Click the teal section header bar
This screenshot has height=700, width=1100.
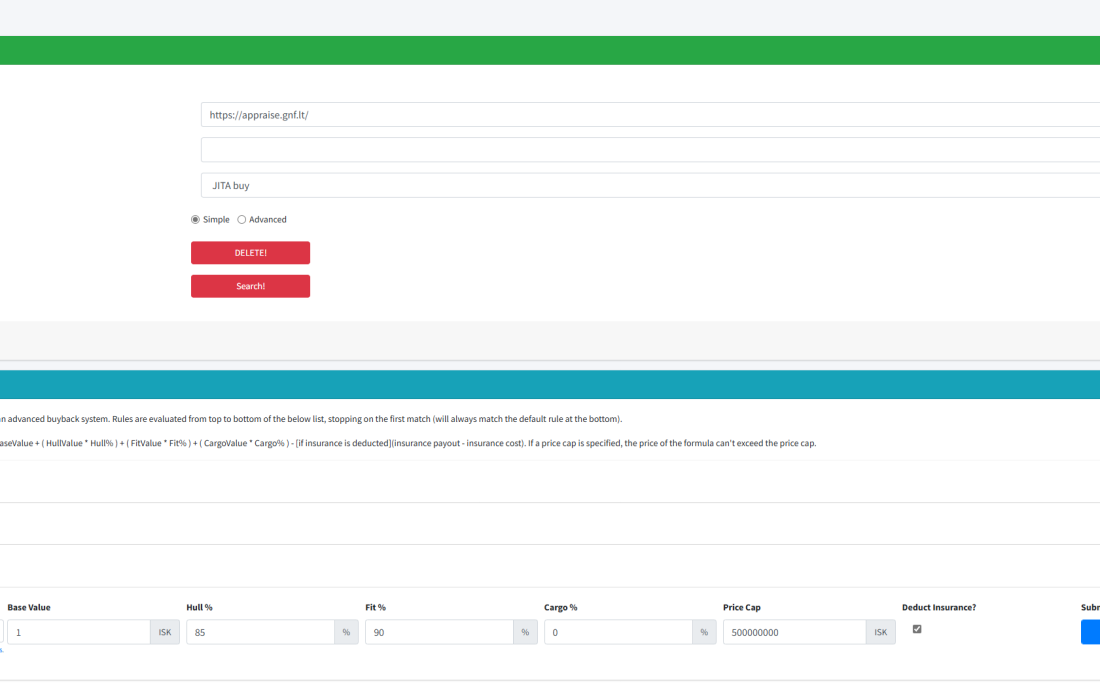(x=550, y=385)
